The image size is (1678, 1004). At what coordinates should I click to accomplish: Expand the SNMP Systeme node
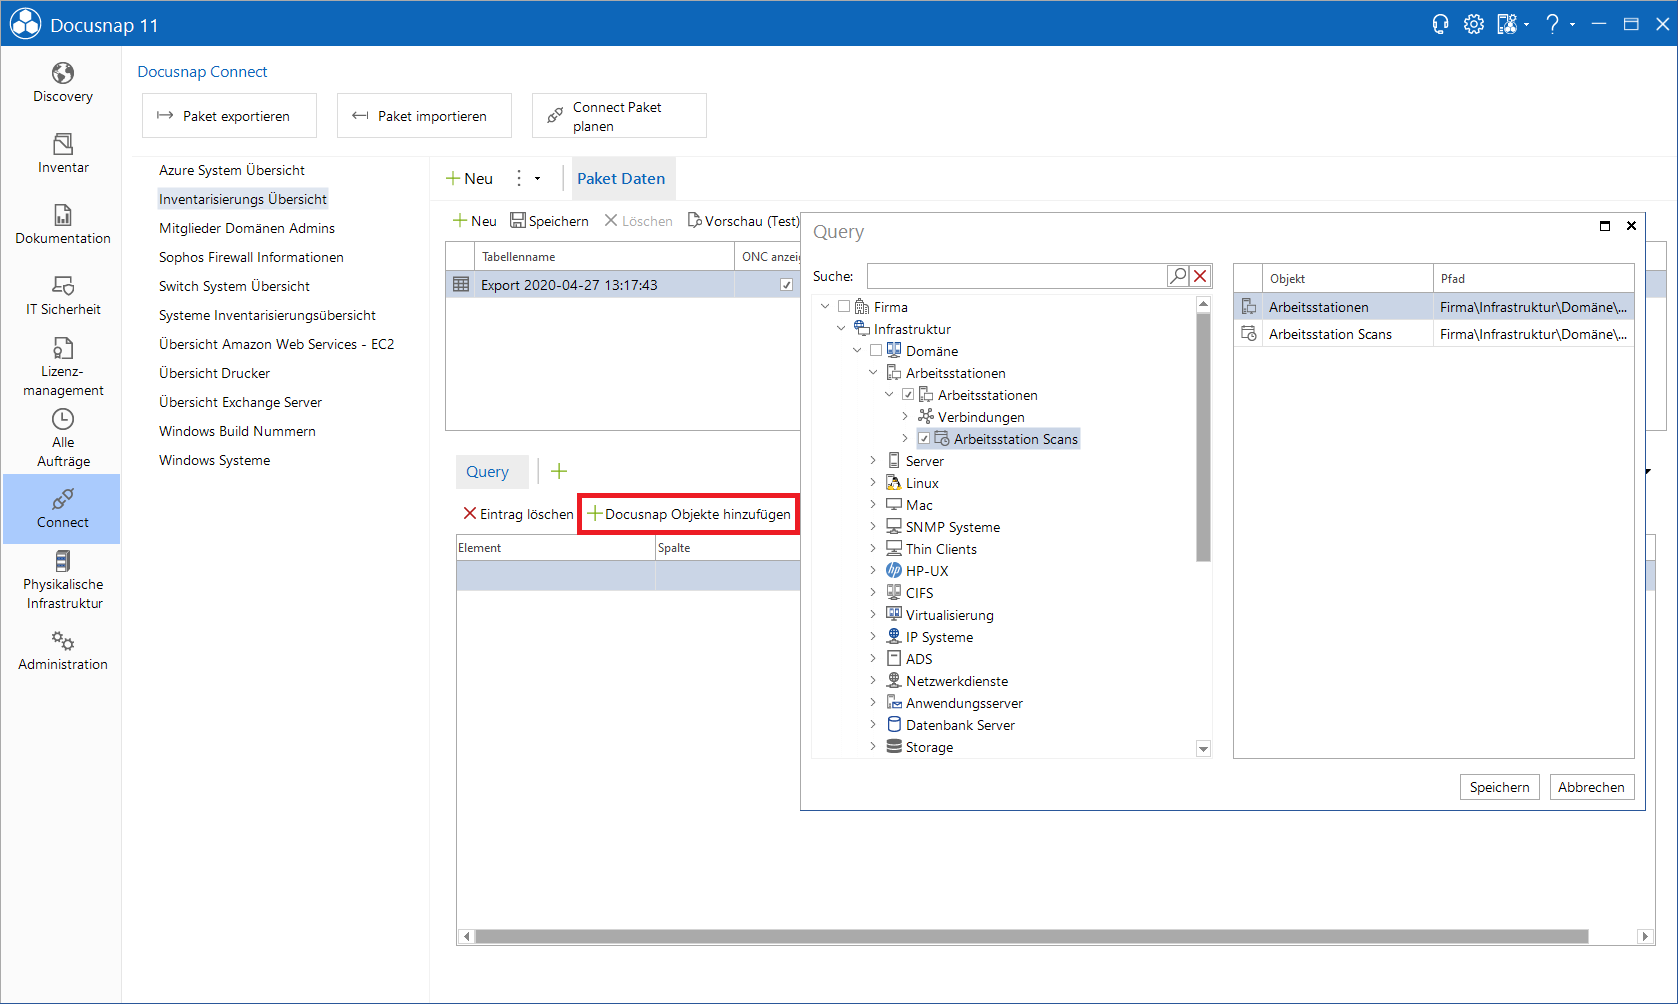[873, 527]
